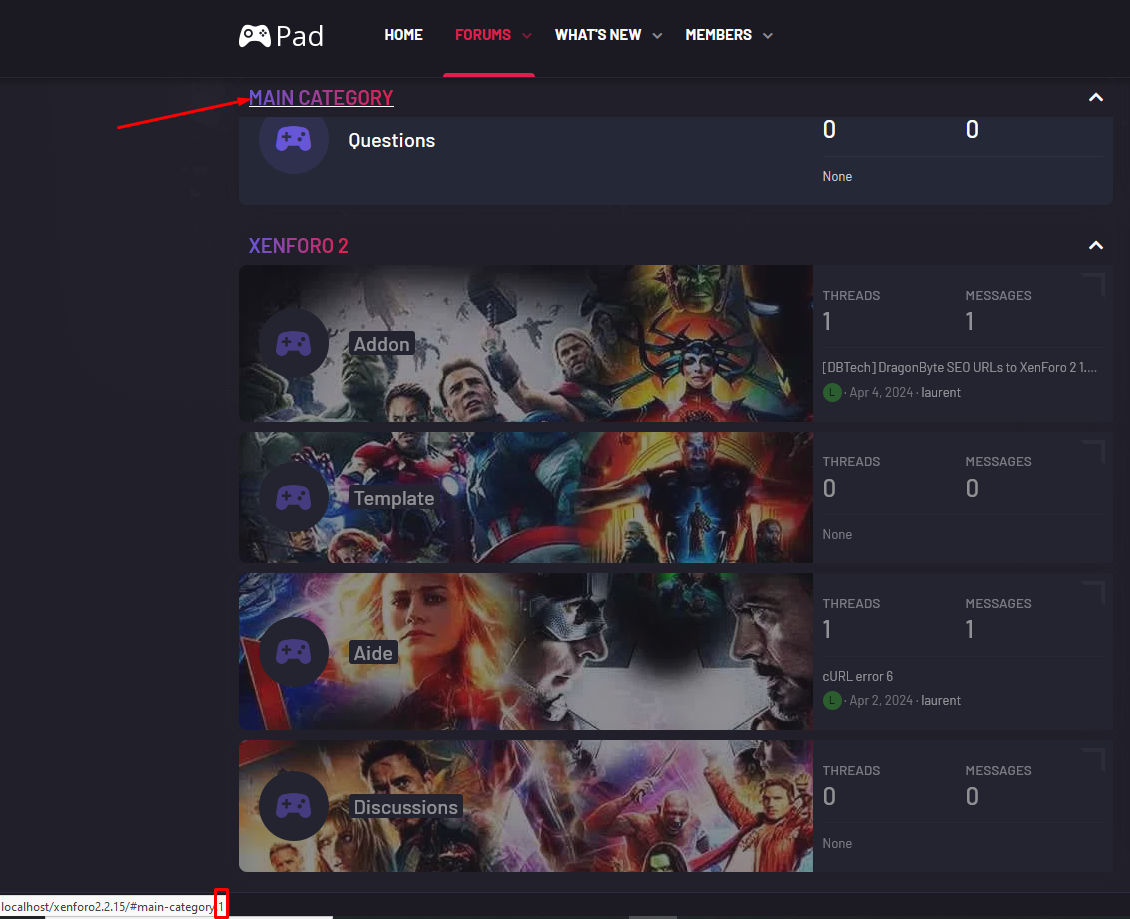Open the Members navigation item
The height and width of the screenshot is (919, 1130).
[x=718, y=35]
